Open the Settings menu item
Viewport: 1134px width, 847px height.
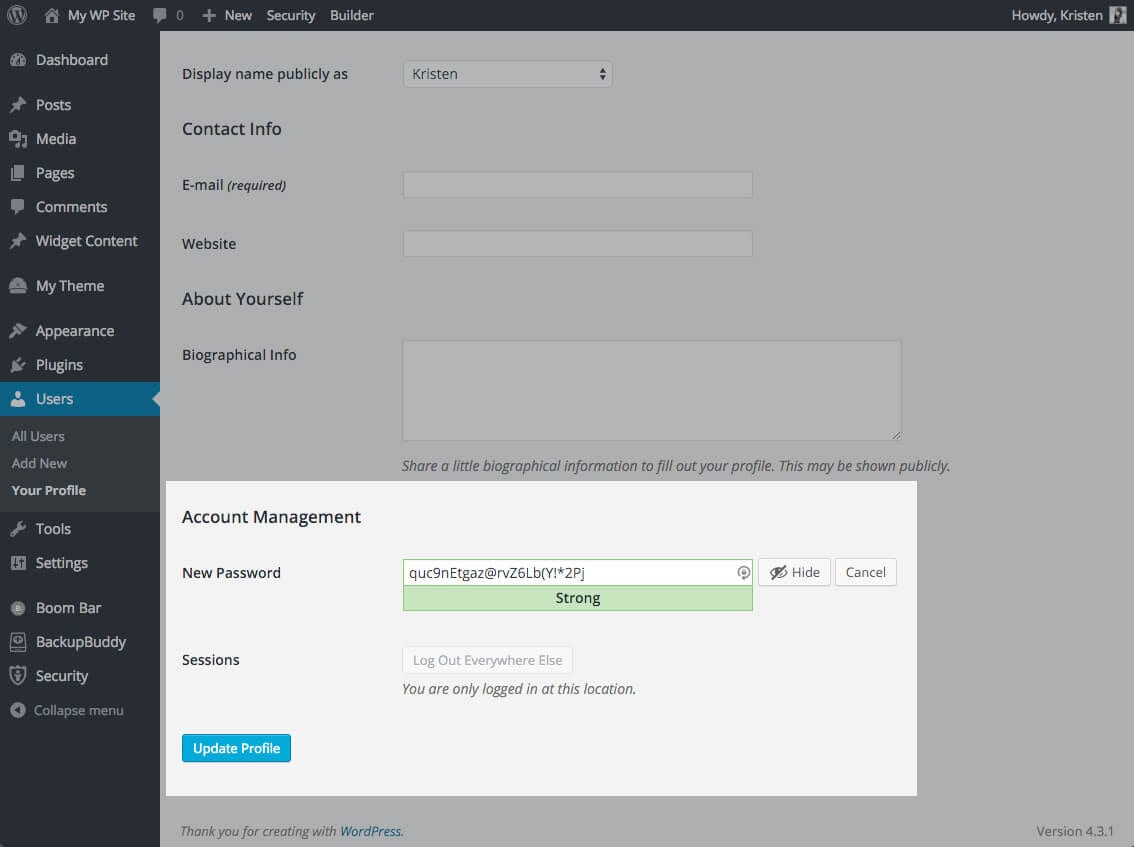tap(80, 563)
